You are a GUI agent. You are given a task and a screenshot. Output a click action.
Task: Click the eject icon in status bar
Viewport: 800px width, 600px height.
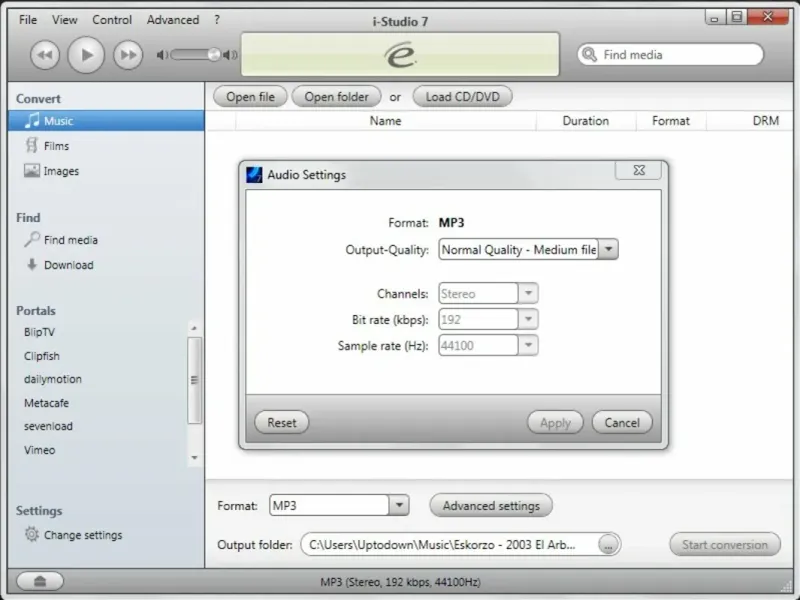pos(40,581)
